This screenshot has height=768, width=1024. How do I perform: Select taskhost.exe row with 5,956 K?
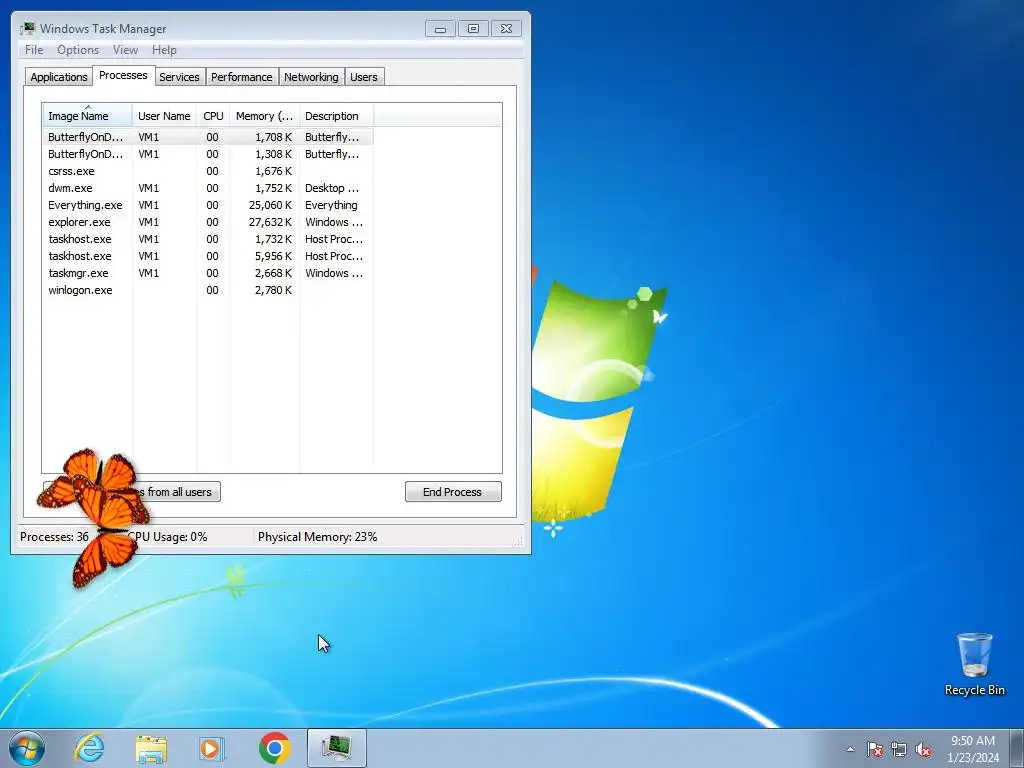click(208, 256)
